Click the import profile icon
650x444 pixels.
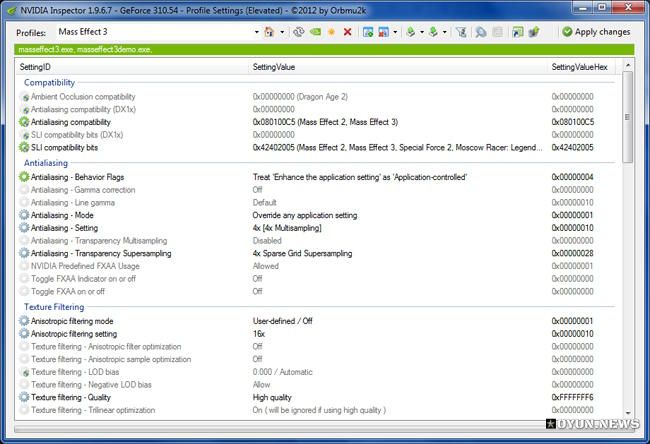[433, 32]
